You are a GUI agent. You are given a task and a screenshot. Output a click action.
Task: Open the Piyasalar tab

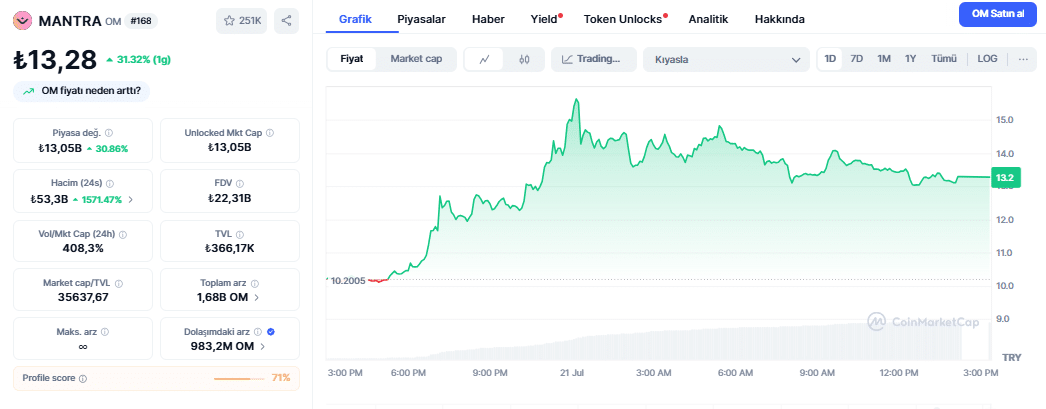coord(422,19)
